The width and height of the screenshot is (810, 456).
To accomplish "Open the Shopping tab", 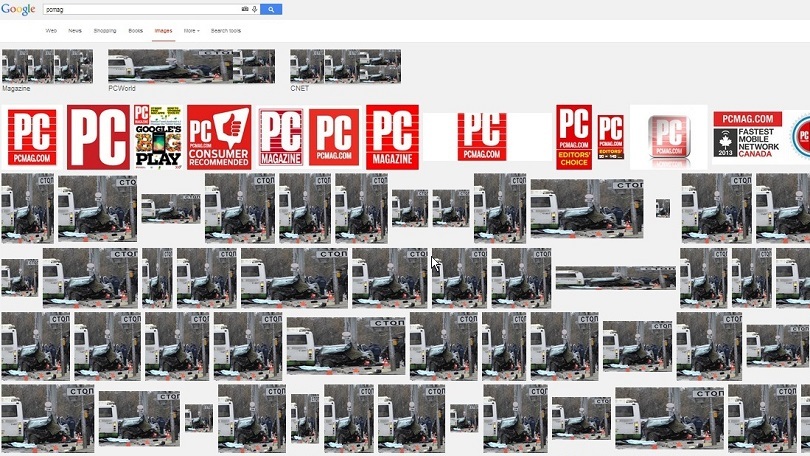I will coord(105,31).
